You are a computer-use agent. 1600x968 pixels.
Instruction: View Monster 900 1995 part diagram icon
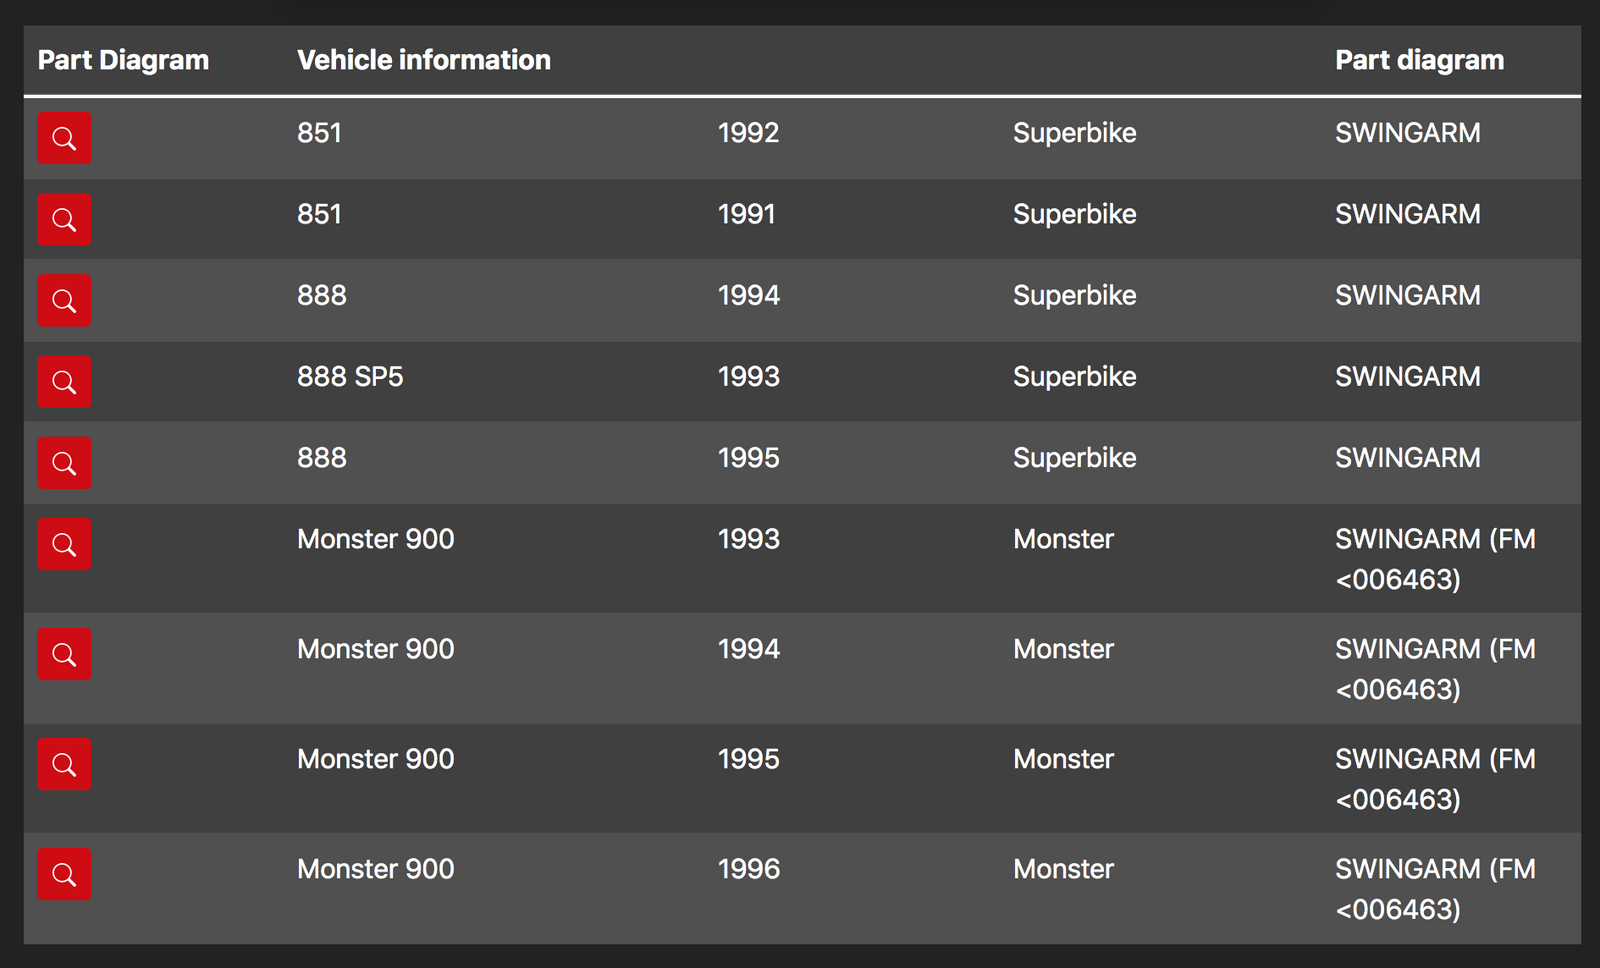point(64,764)
